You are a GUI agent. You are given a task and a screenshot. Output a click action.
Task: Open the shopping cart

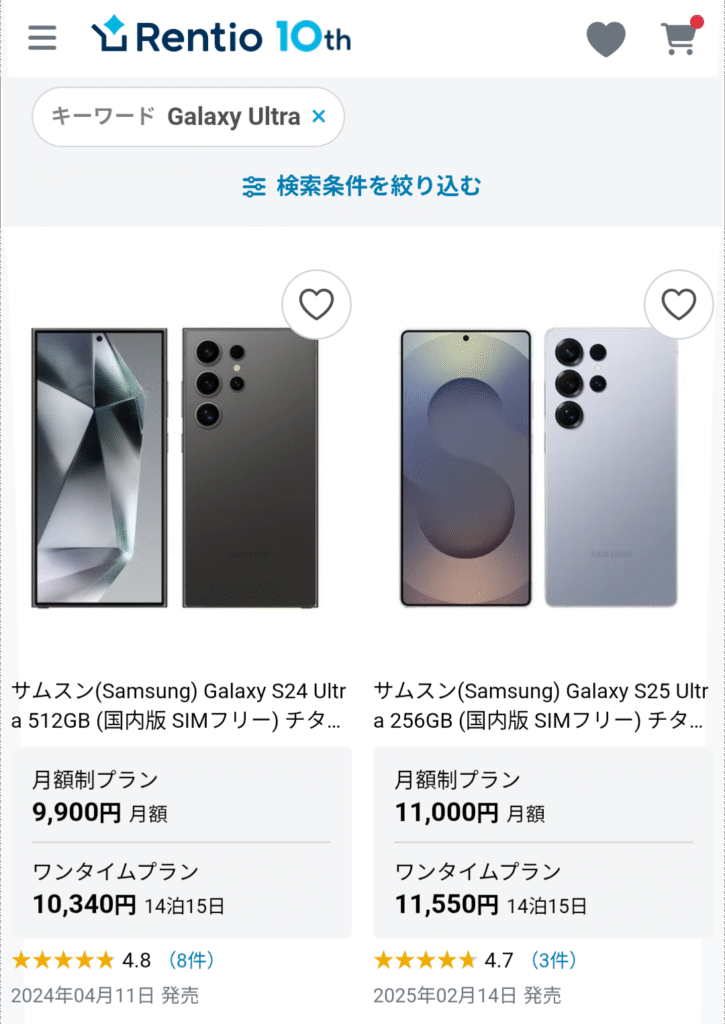pos(679,37)
